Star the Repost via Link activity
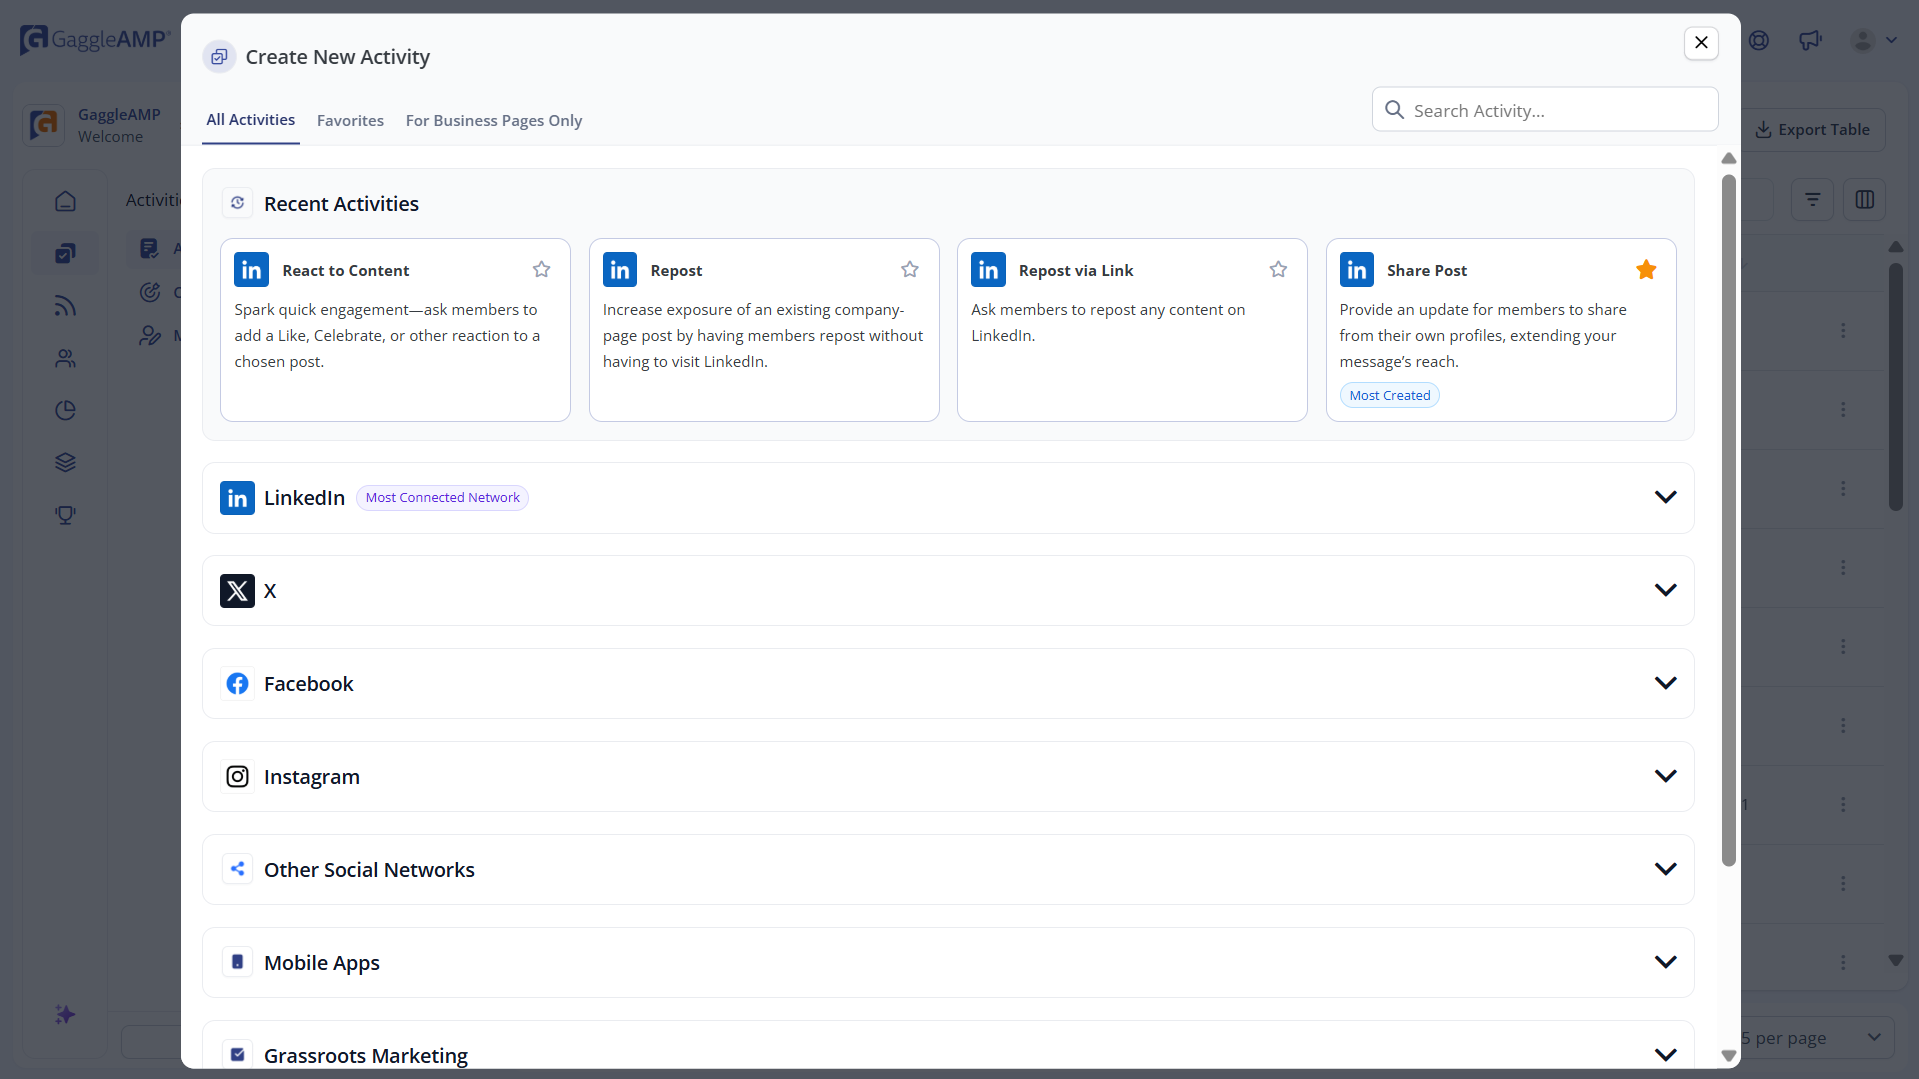 pos(1278,269)
